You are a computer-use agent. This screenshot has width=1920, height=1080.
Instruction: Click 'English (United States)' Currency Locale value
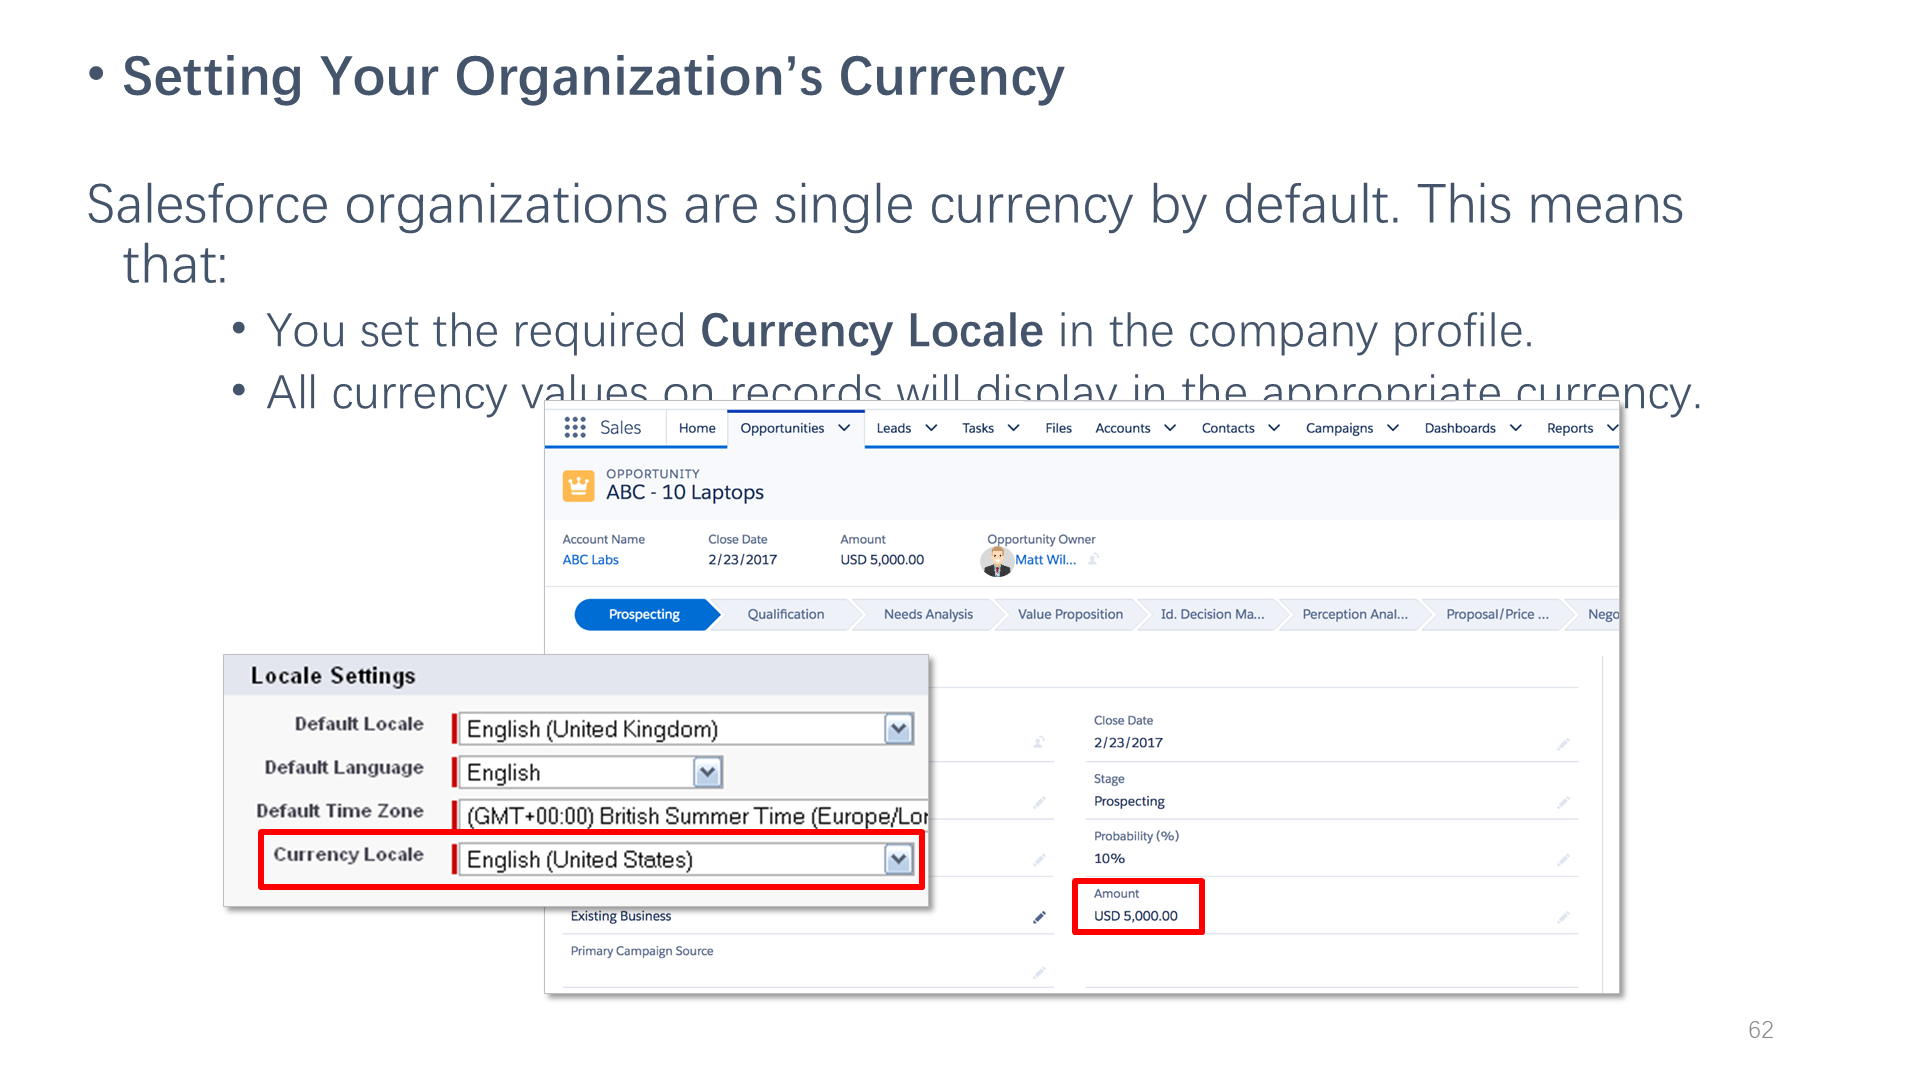click(579, 859)
